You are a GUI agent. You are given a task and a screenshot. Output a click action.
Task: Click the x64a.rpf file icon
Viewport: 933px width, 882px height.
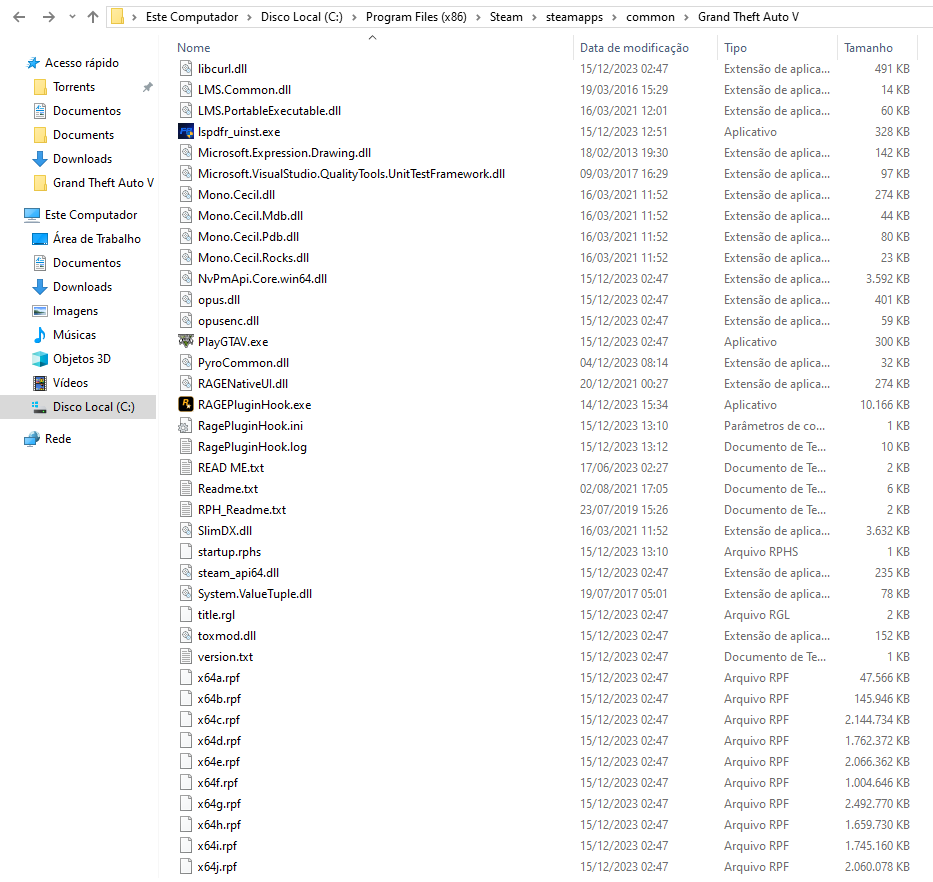click(186, 677)
